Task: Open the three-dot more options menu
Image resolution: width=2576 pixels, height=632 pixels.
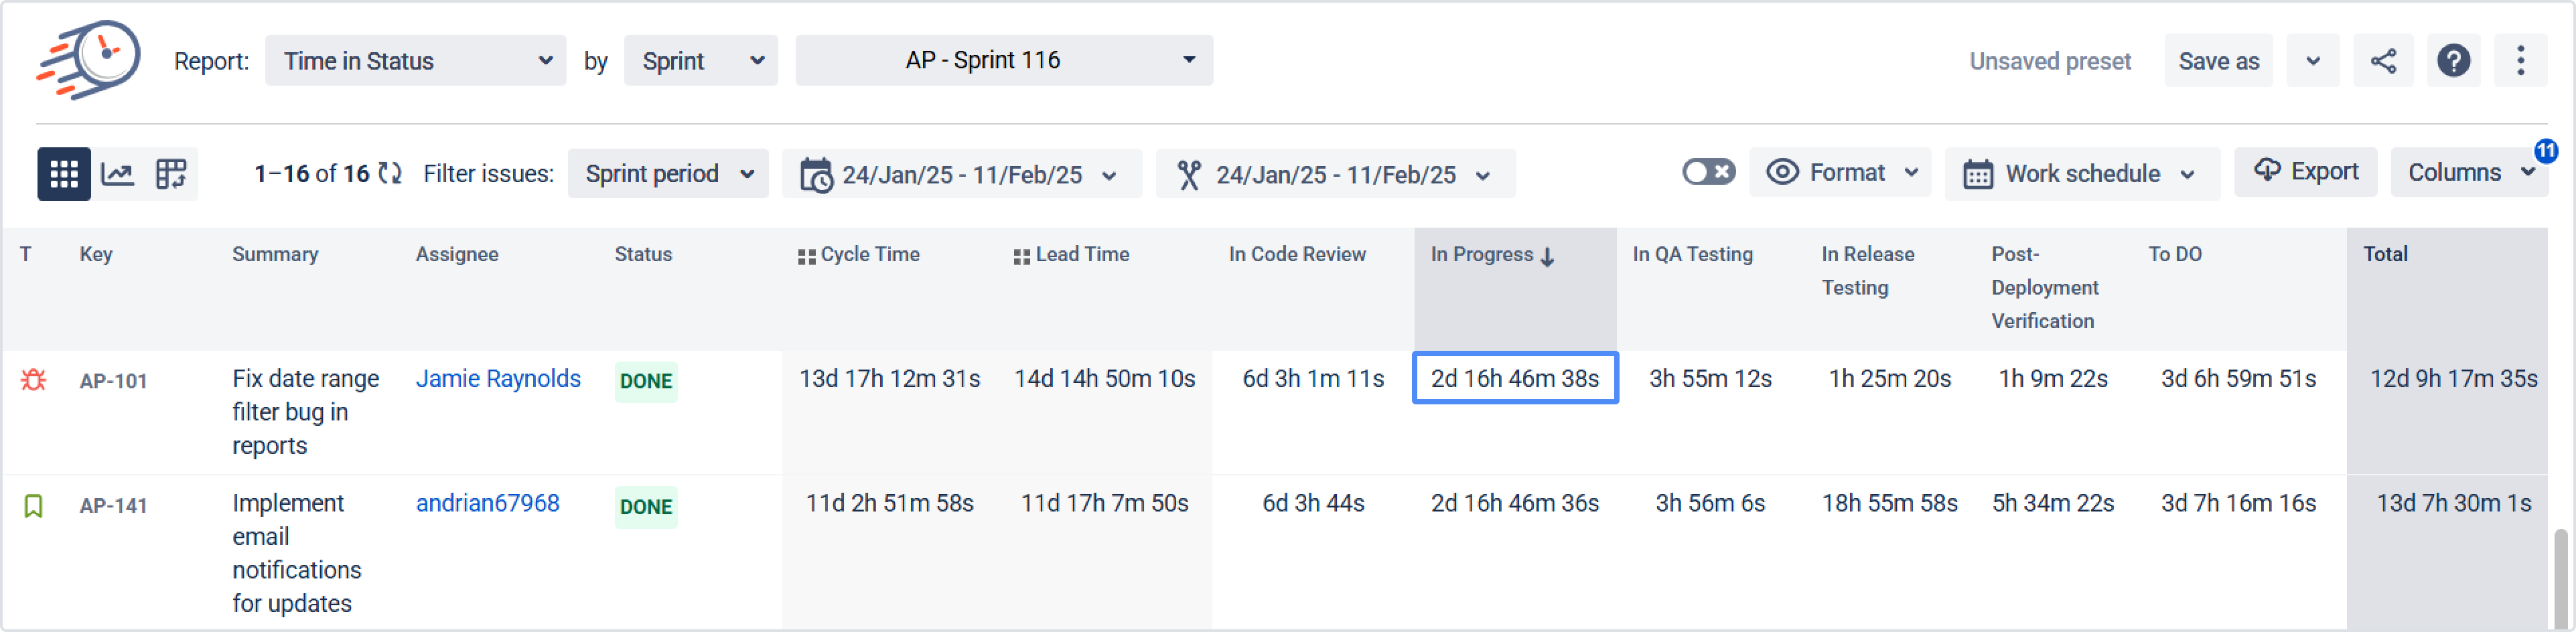Action: [2520, 61]
